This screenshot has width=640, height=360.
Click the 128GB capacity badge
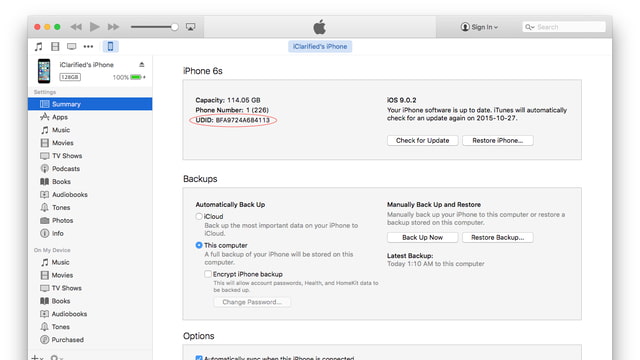coord(70,77)
